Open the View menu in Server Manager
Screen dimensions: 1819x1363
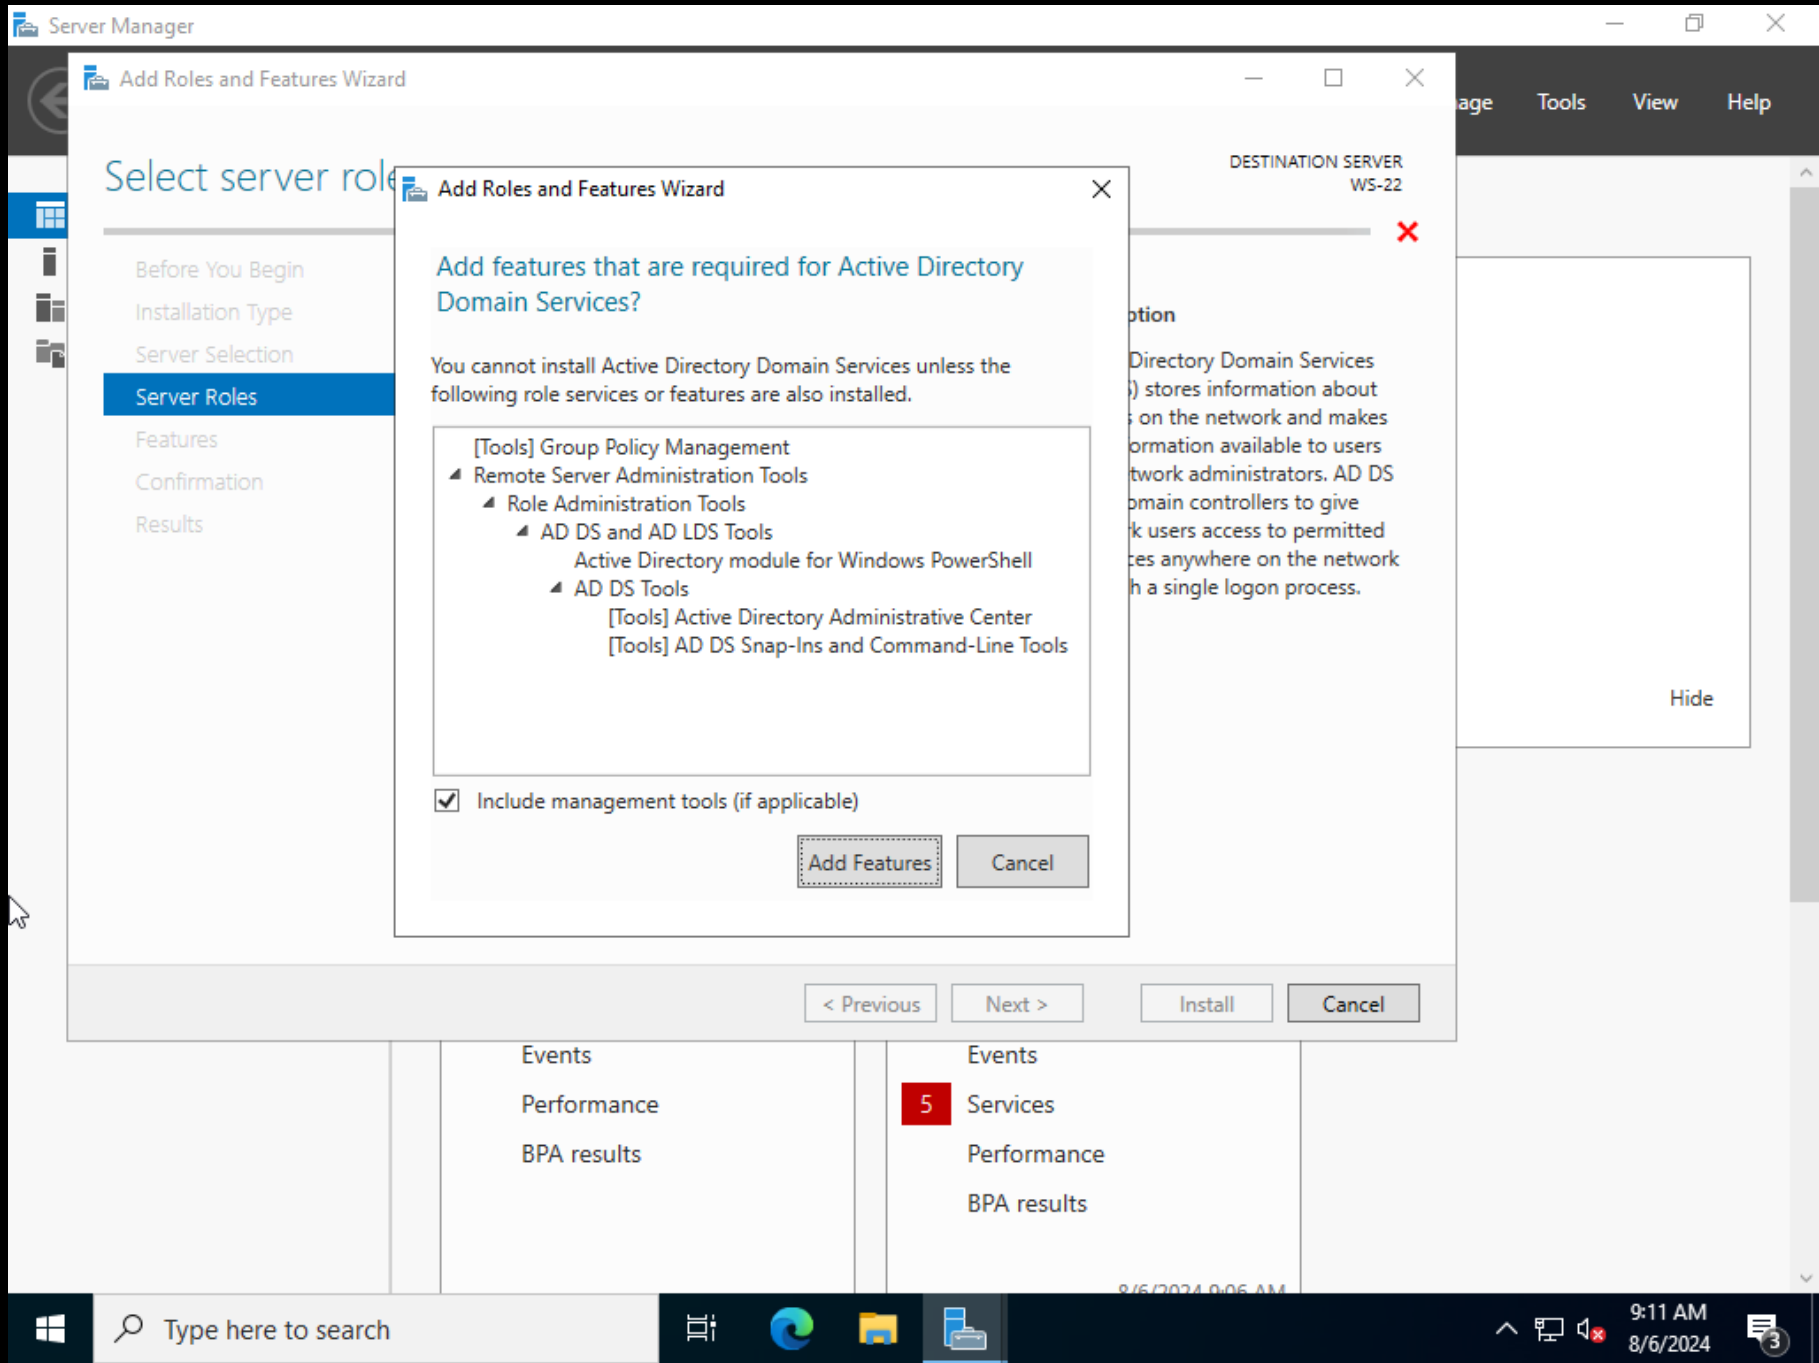(1655, 102)
